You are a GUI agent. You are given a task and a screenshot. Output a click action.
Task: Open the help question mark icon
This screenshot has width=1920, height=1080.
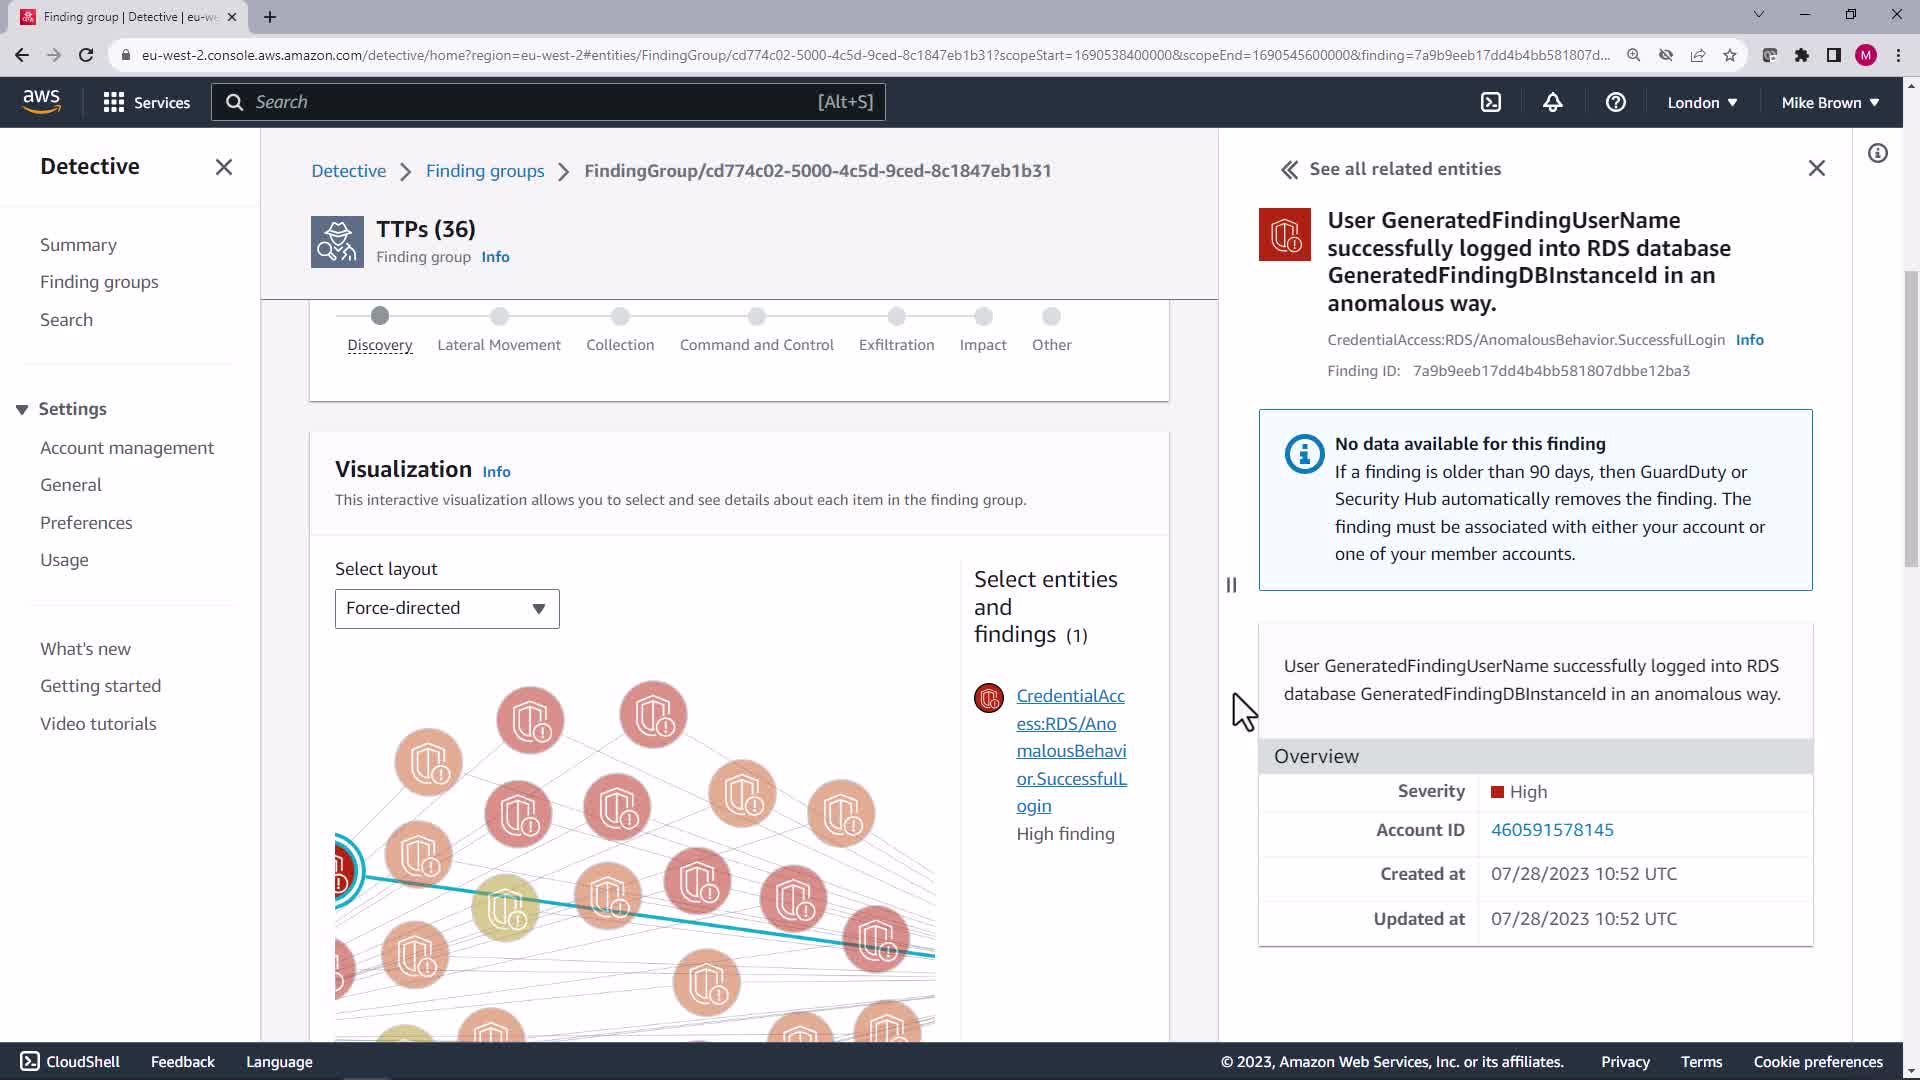tap(1615, 102)
